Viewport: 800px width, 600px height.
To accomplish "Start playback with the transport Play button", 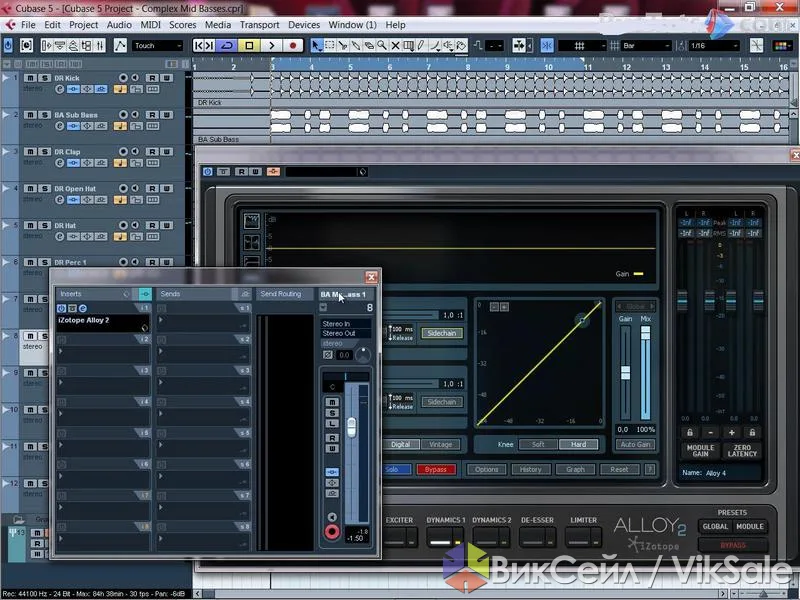I will (271, 46).
